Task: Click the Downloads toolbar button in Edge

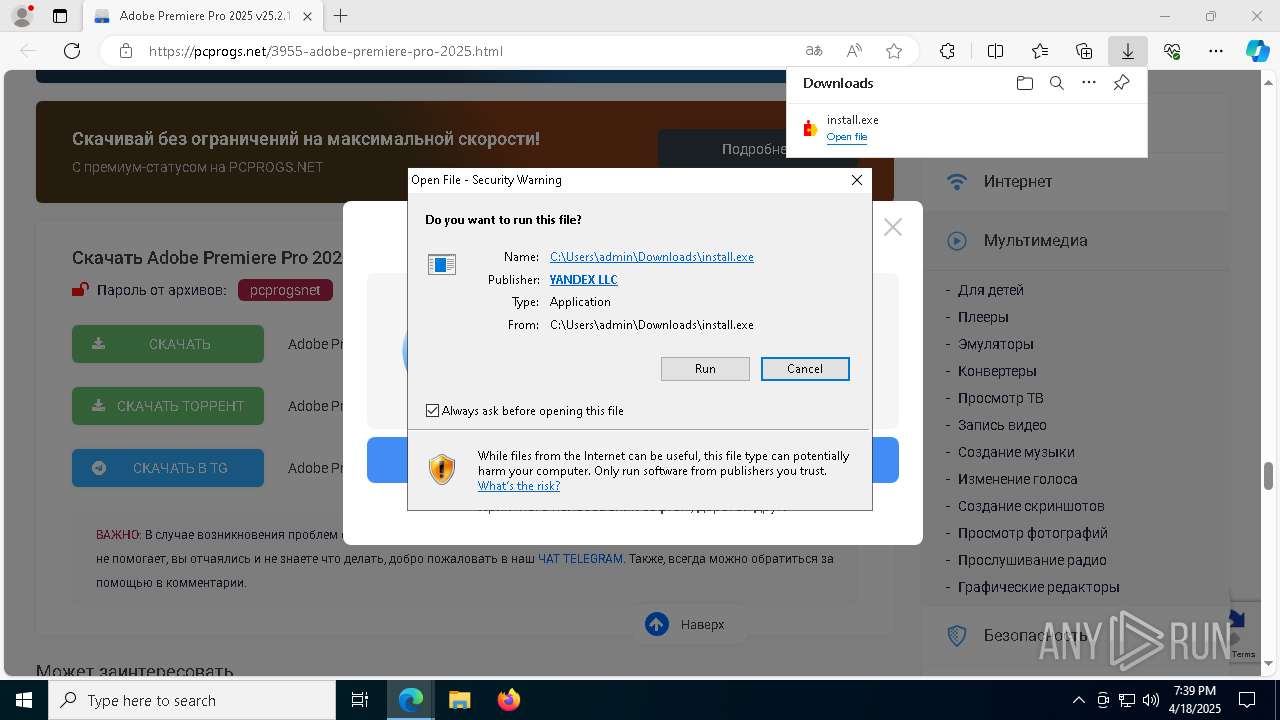Action: tap(1128, 51)
